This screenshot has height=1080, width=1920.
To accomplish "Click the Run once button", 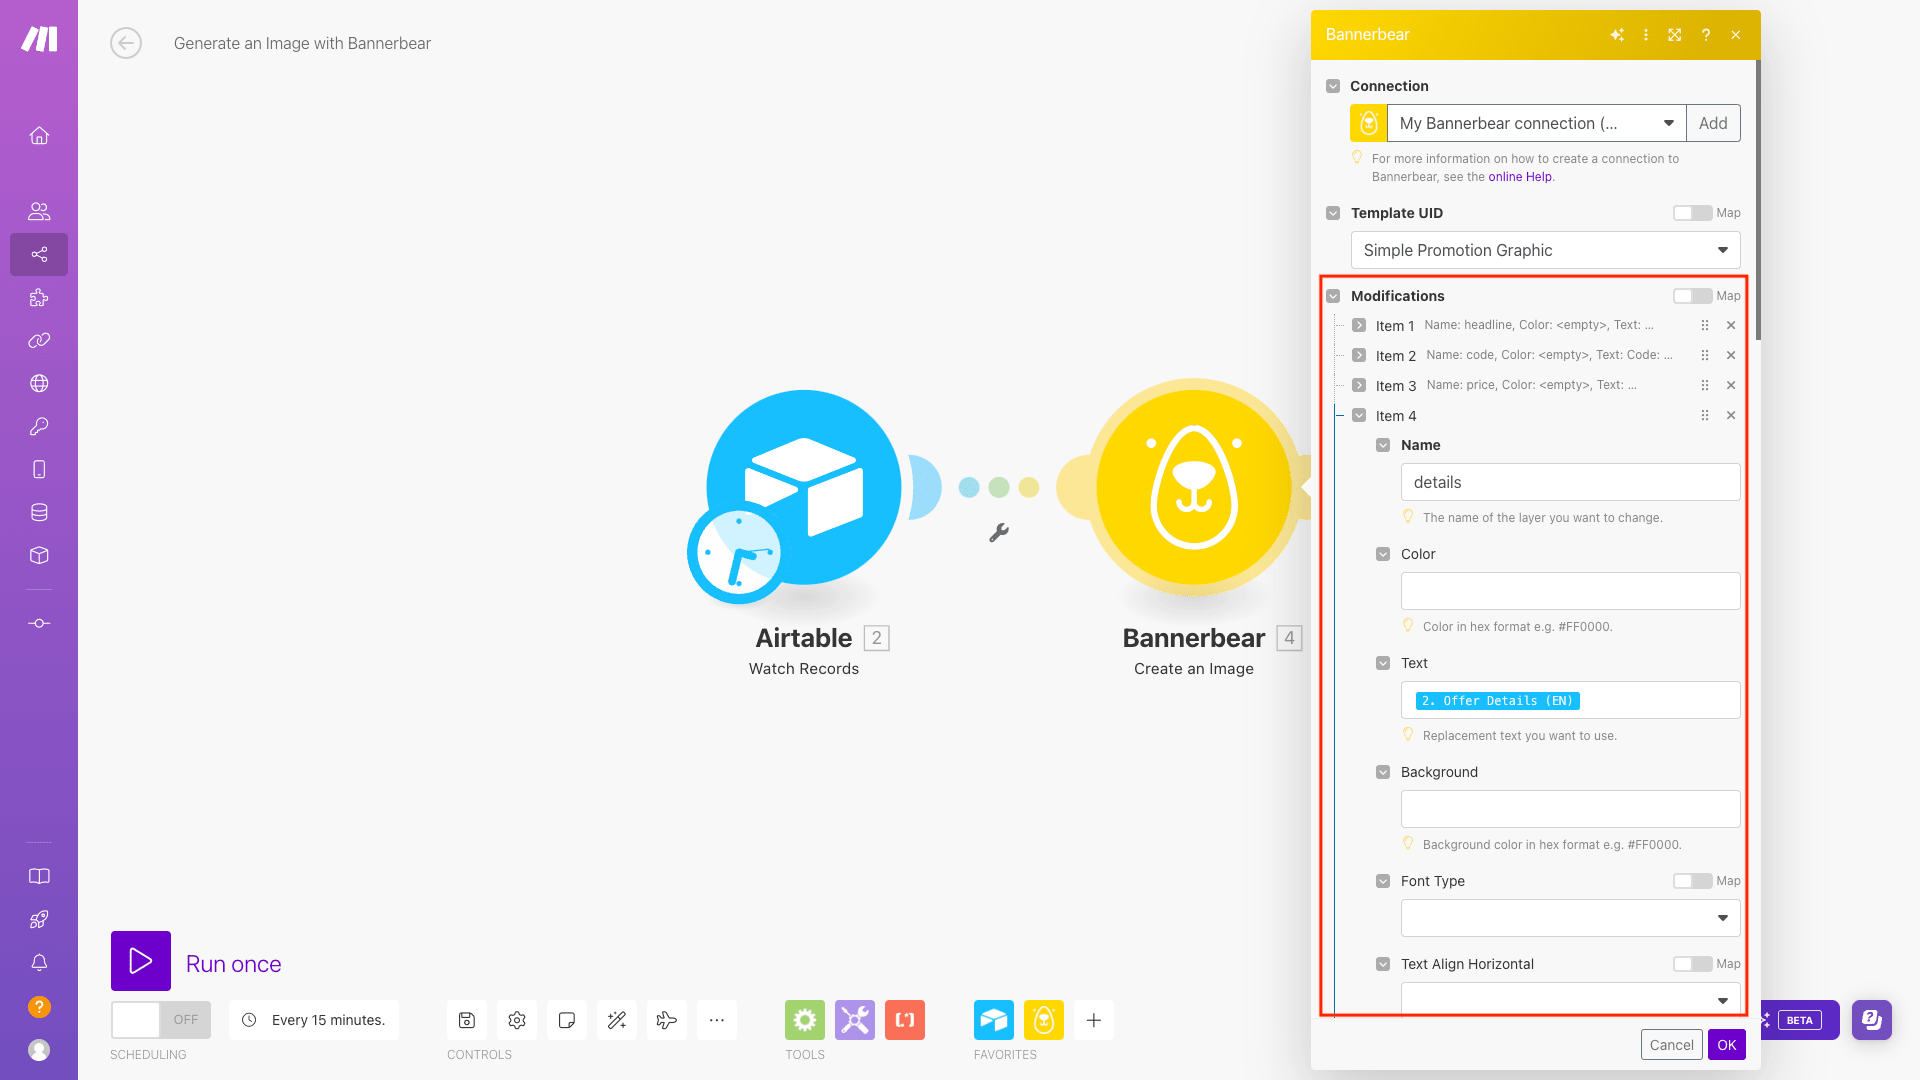I will pyautogui.click(x=141, y=961).
